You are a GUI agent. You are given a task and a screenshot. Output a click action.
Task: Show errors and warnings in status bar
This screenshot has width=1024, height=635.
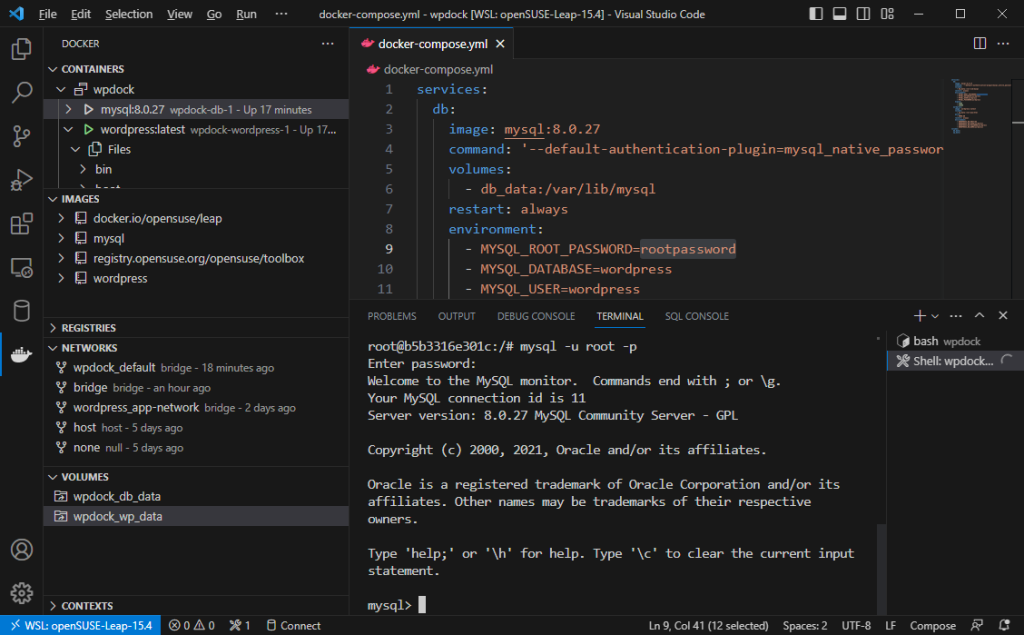click(192, 625)
